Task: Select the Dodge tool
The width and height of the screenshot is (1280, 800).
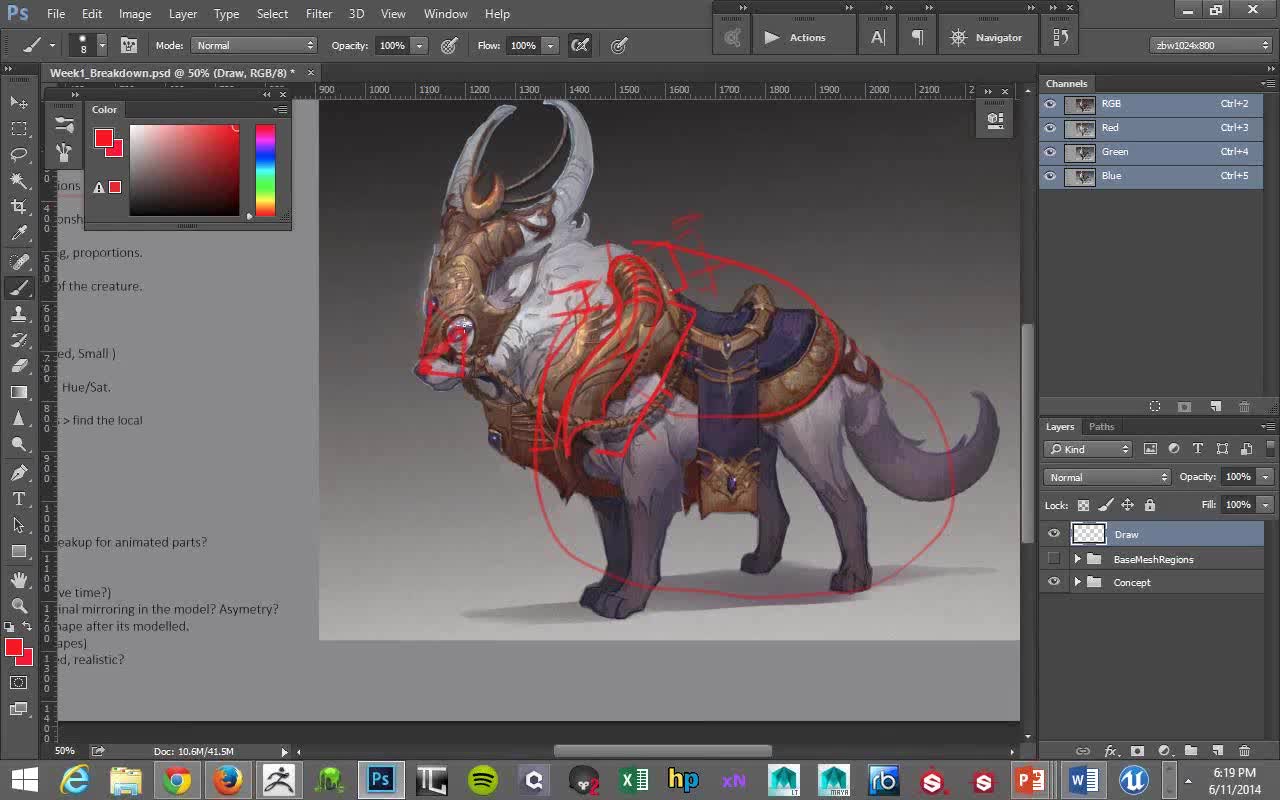Action: click(x=19, y=444)
